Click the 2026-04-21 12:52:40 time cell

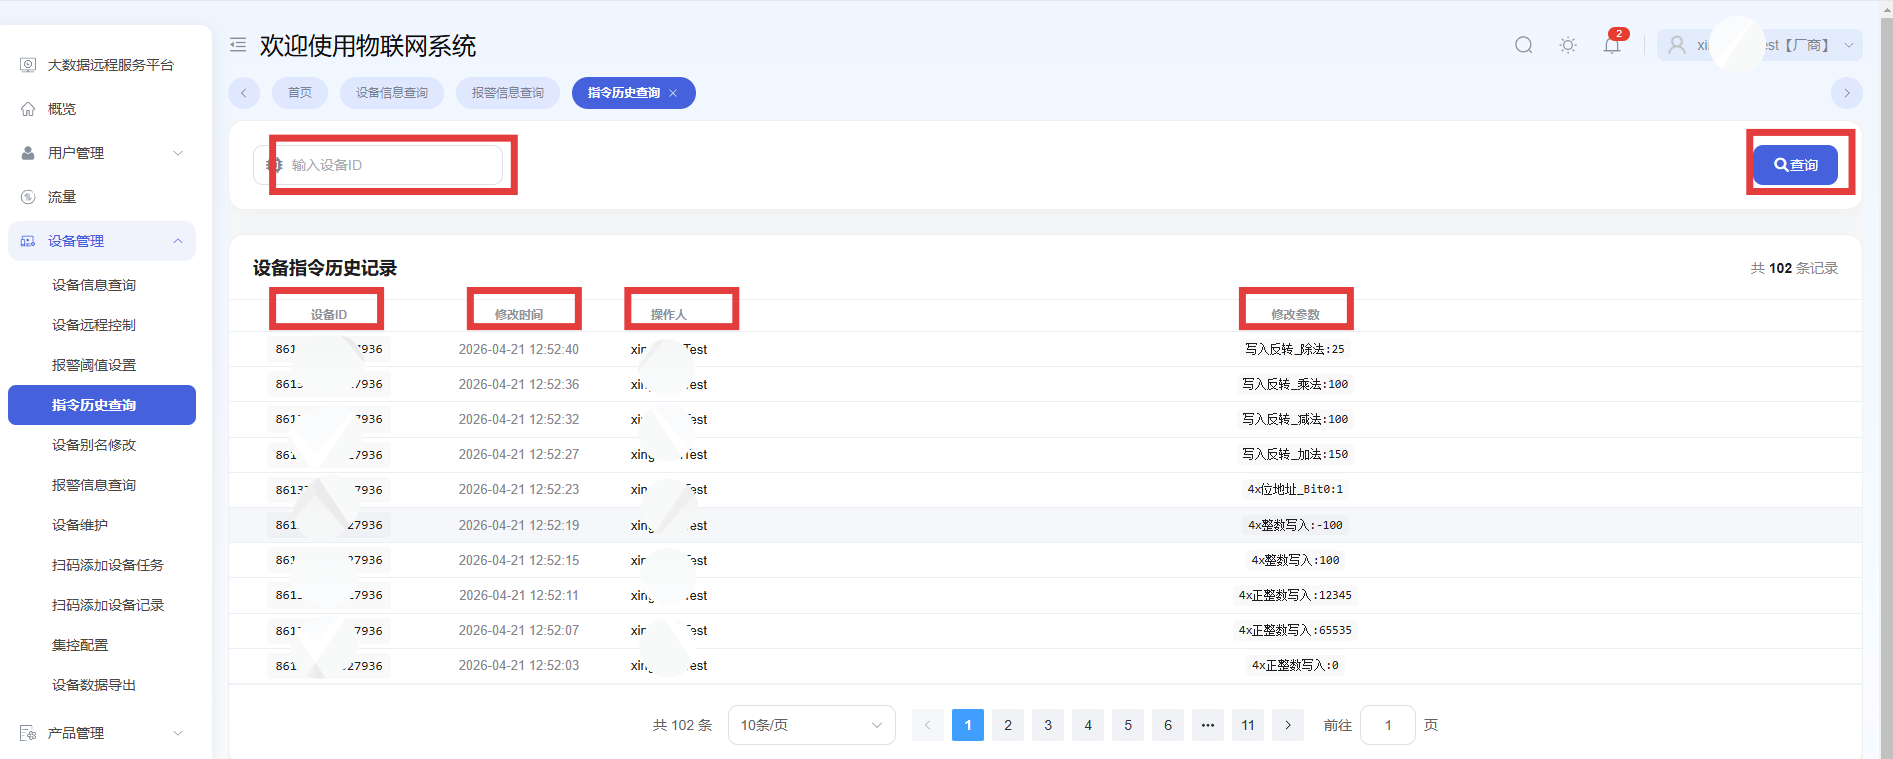point(519,349)
